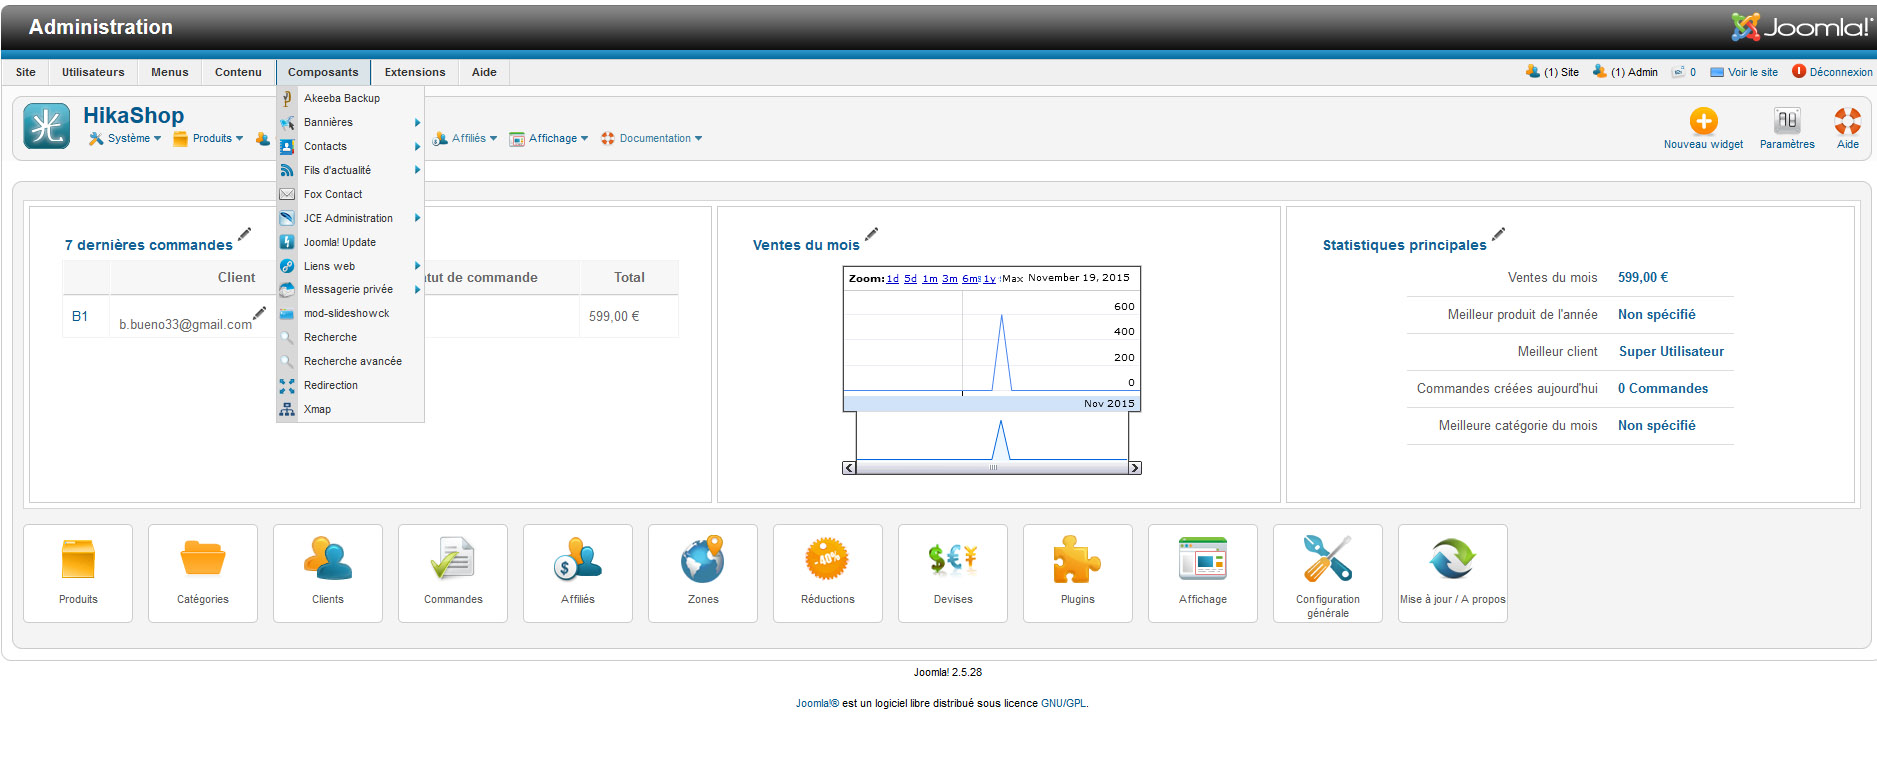Open the Utilisateurs menu
1877x771 pixels.
93,72
